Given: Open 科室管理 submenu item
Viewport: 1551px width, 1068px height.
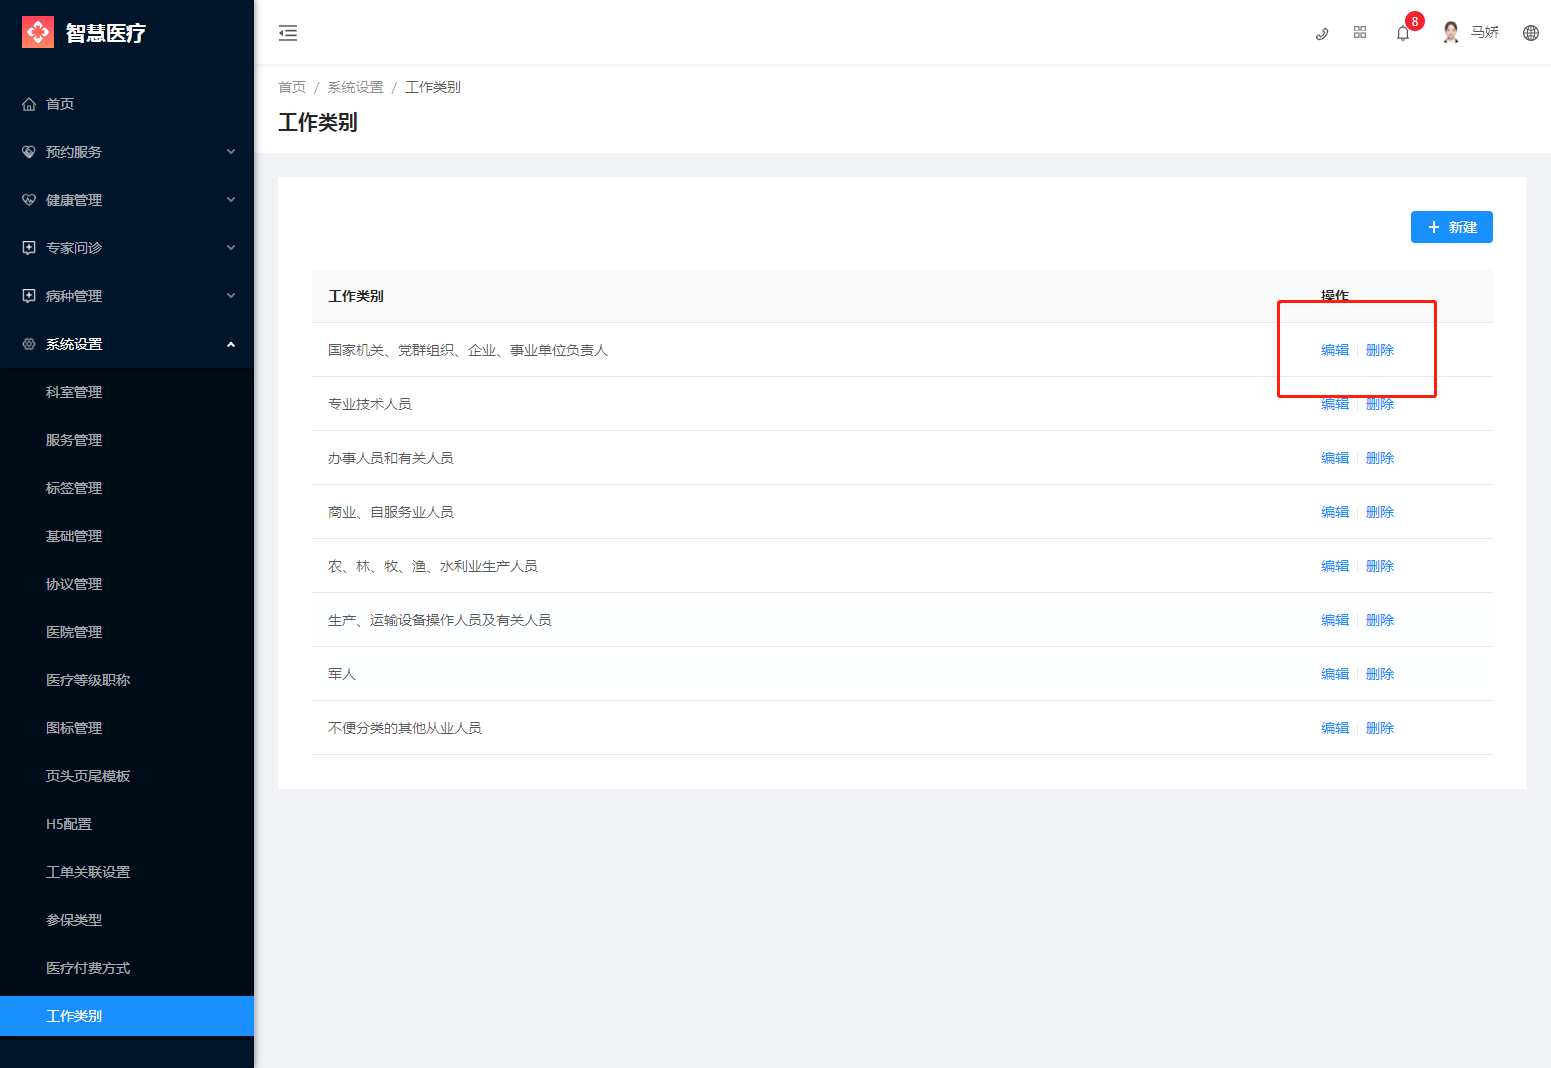Looking at the screenshot, I should tap(127, 392).
